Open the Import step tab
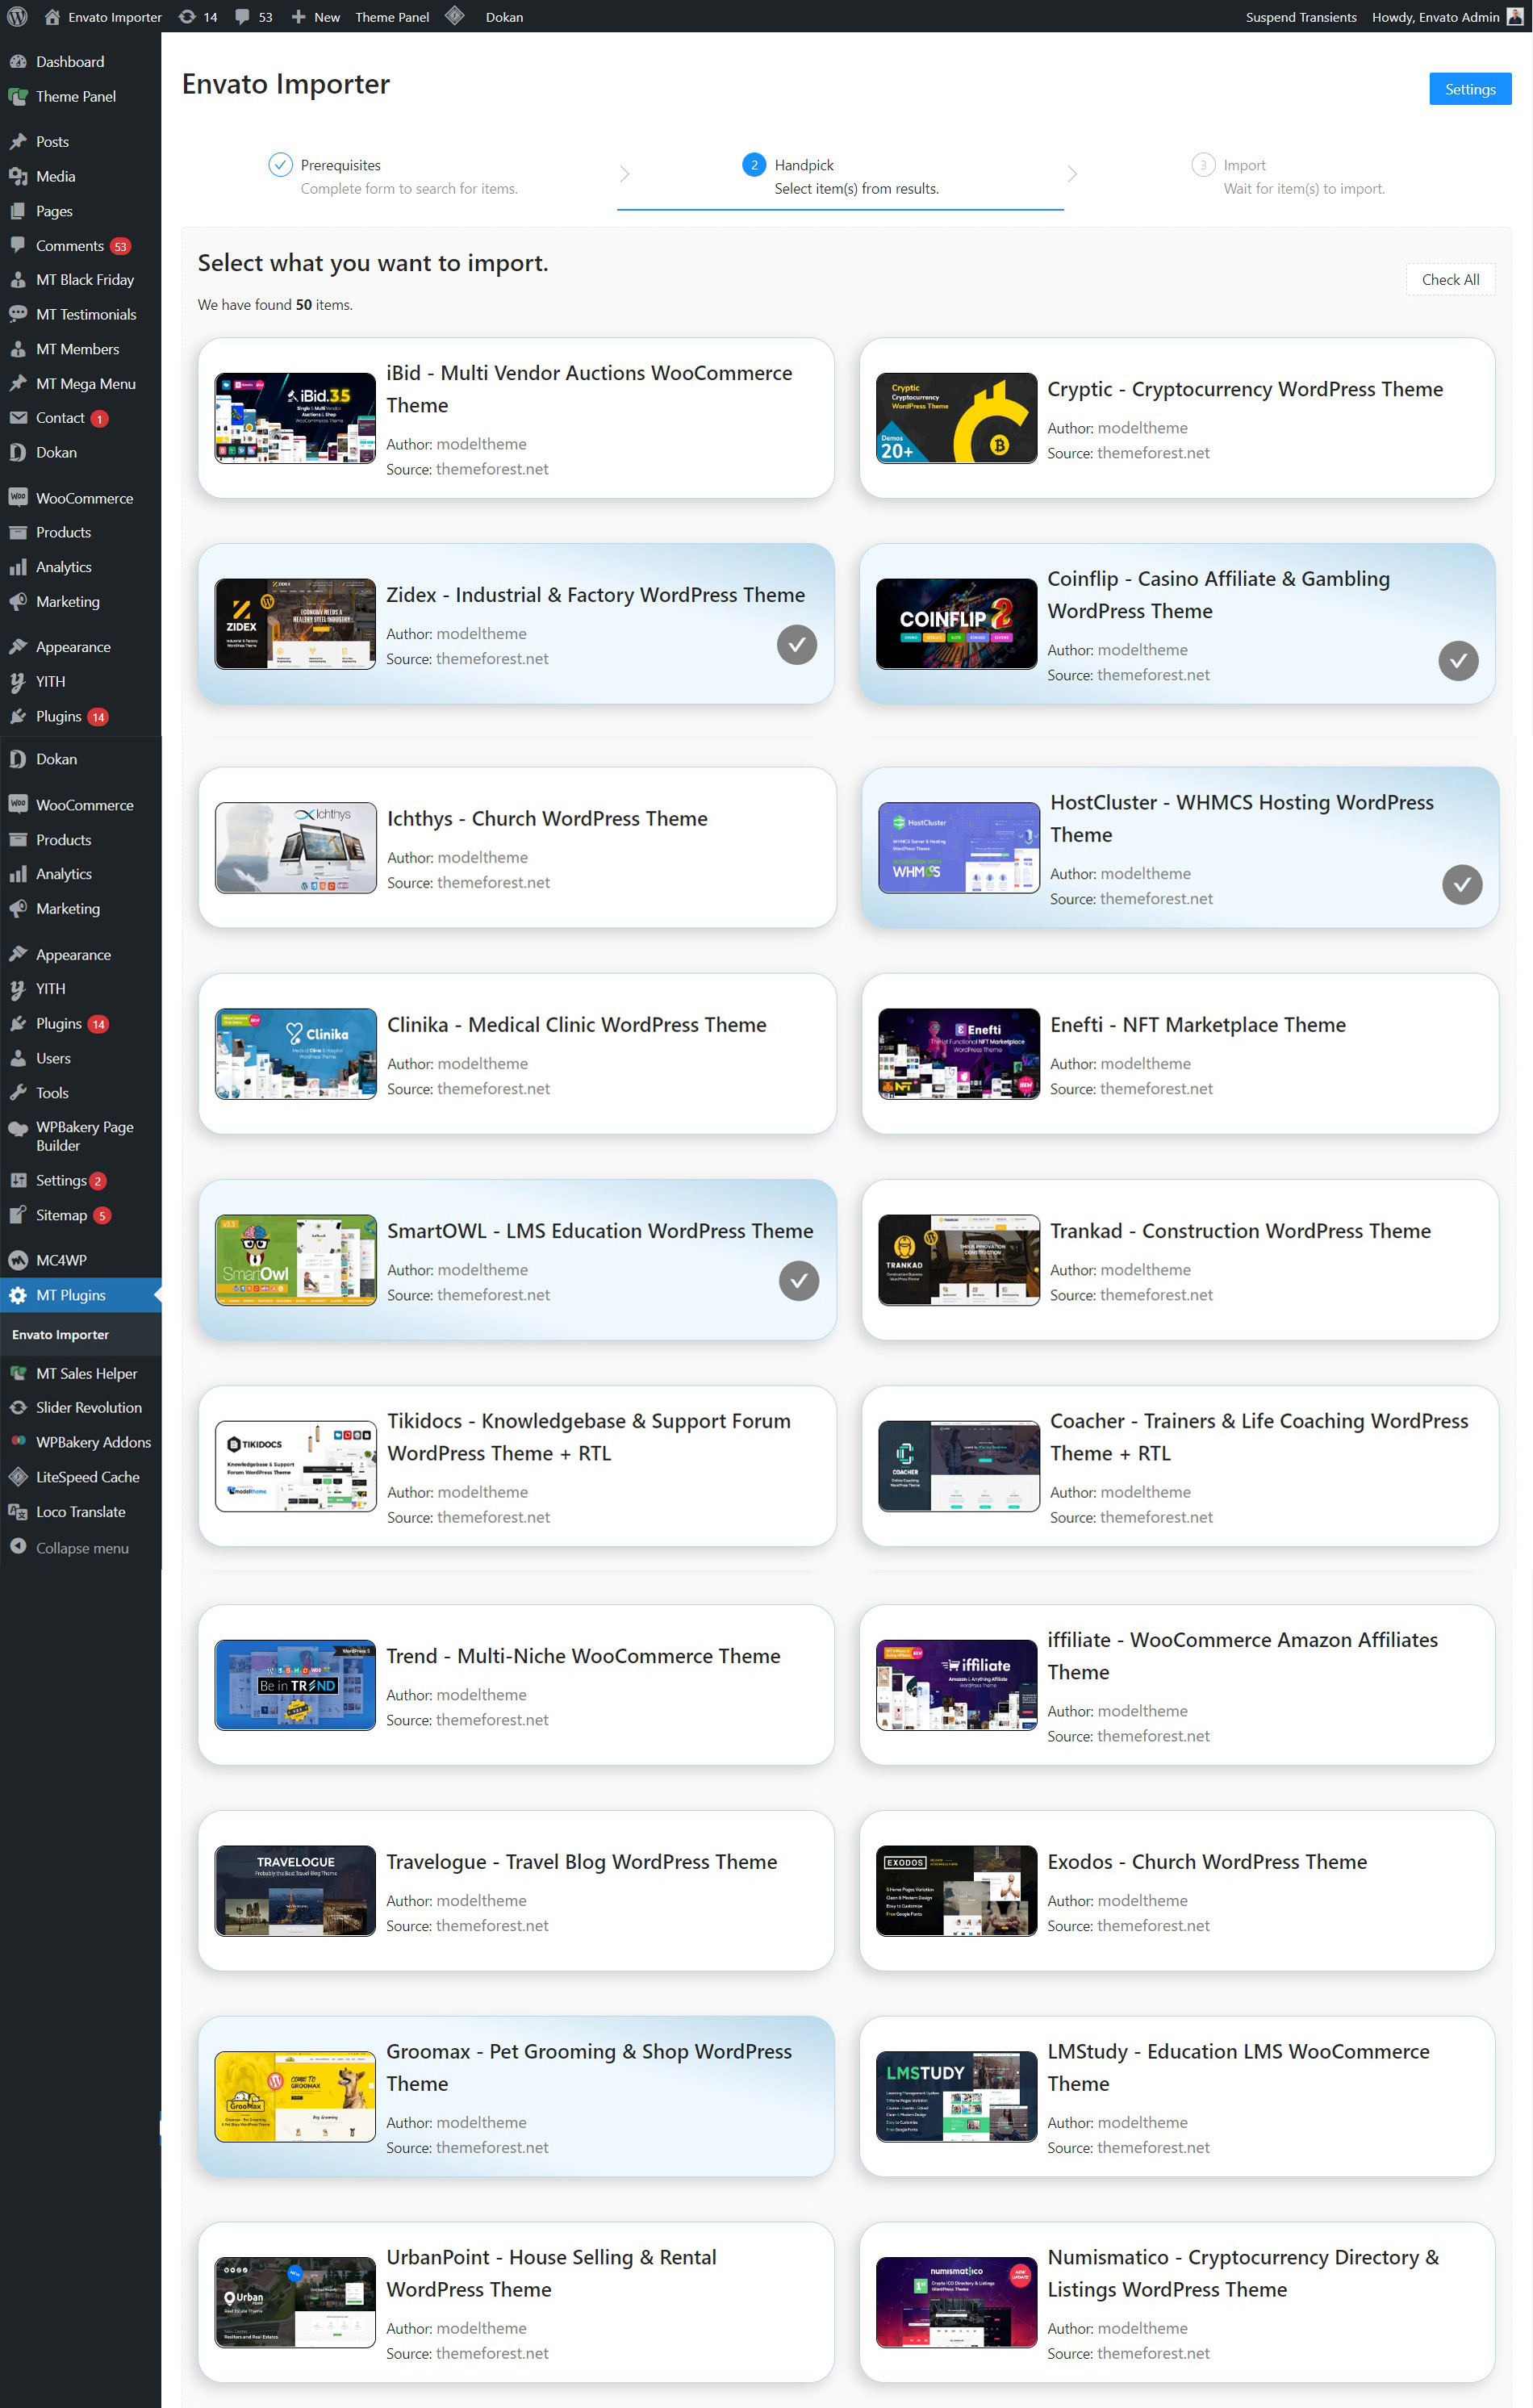Image resolution: width=1533 pixels, height=2408 pixels. pyautogui.click(x=1288, y=176)
